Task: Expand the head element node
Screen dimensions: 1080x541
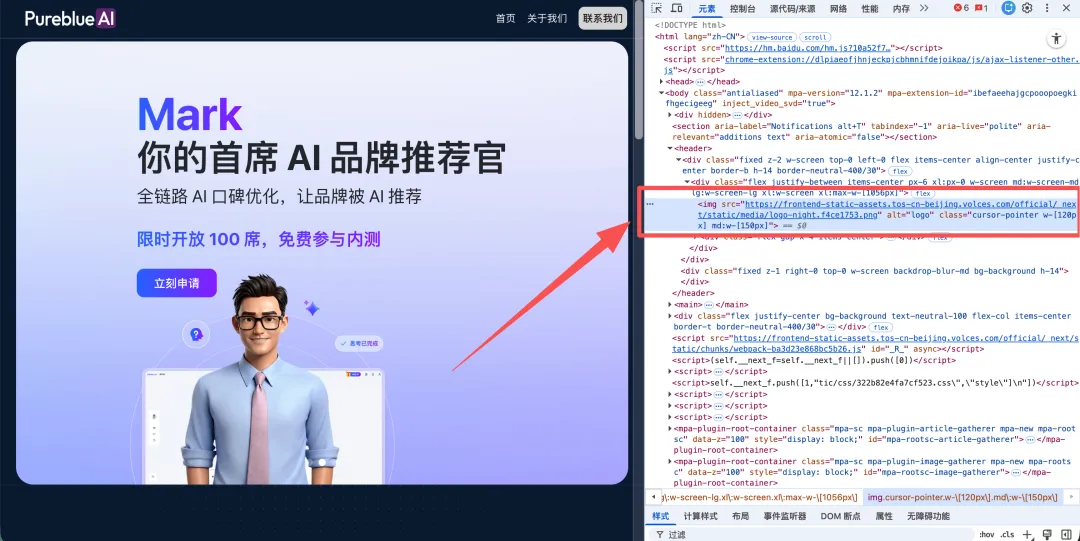Action: [x=662, y=81]
